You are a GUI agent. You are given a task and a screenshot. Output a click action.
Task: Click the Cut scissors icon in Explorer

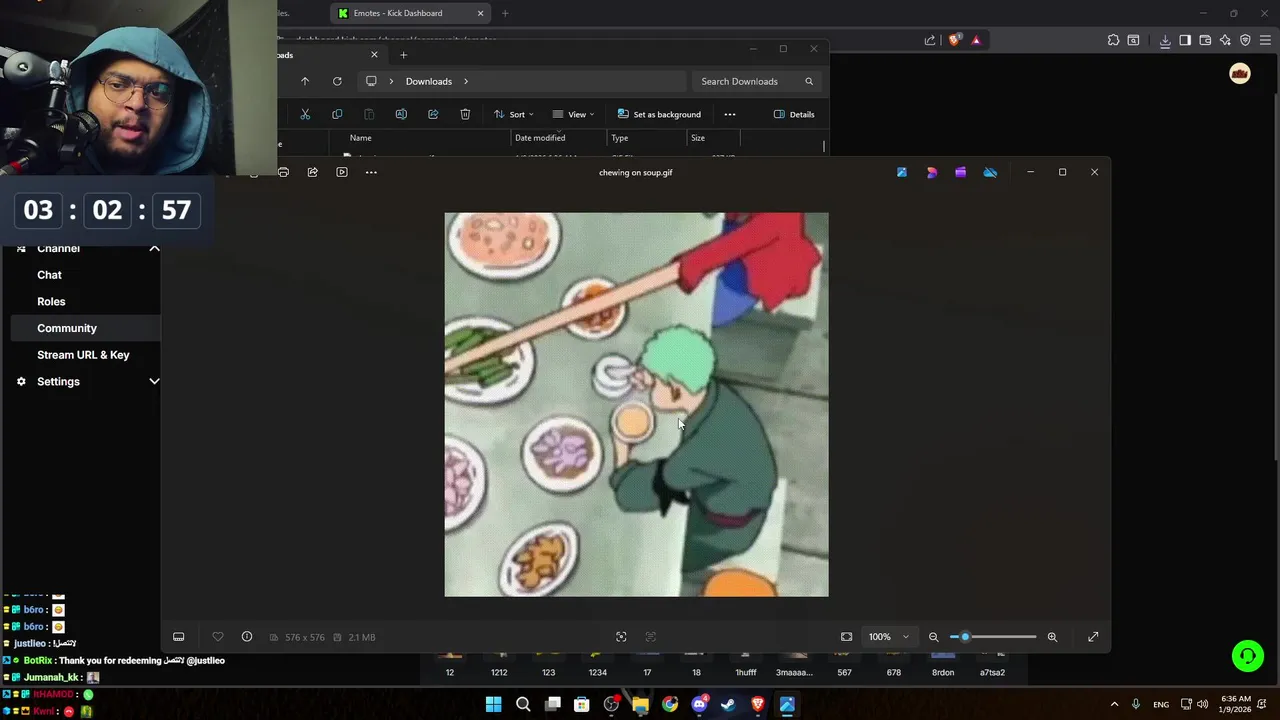click(x=305, y=114)
